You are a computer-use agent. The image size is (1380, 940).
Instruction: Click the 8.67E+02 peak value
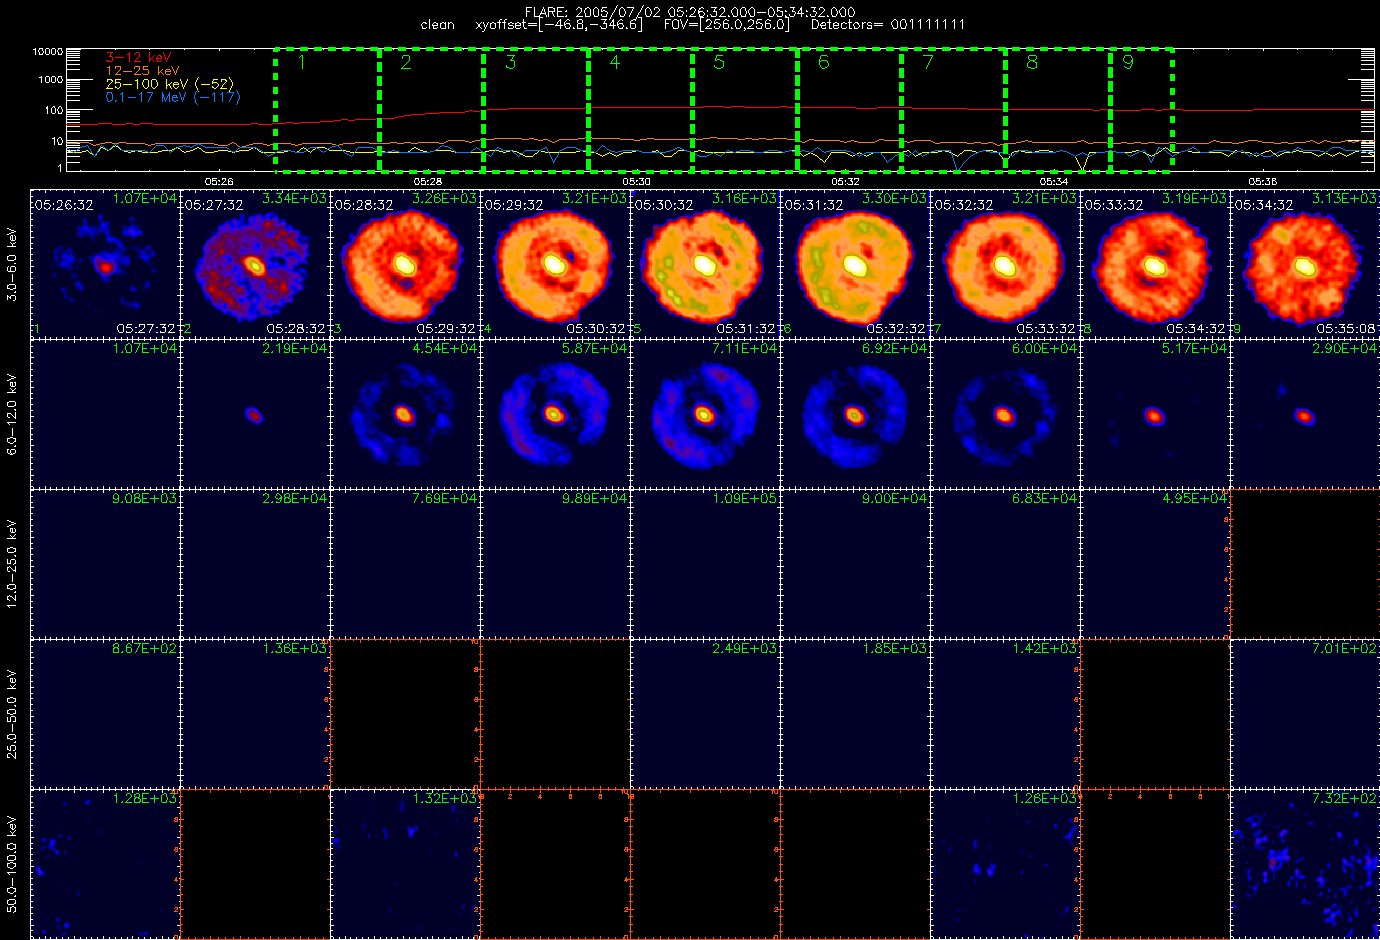click(145, 648)
